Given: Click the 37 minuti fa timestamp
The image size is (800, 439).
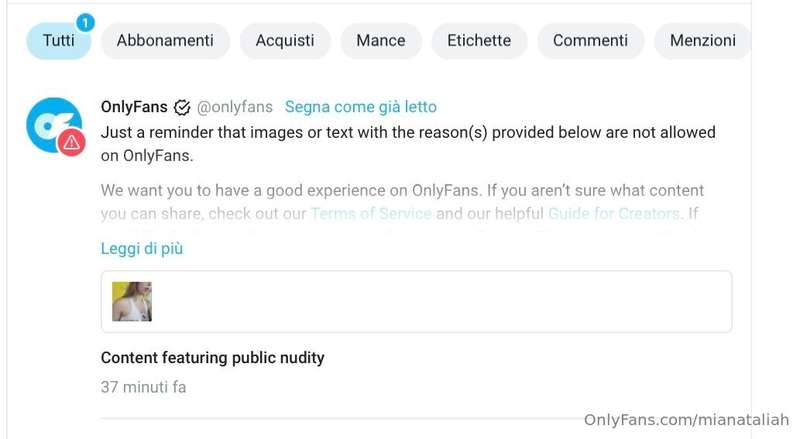Looking at the screenshot, I should [x=143, y=387].
